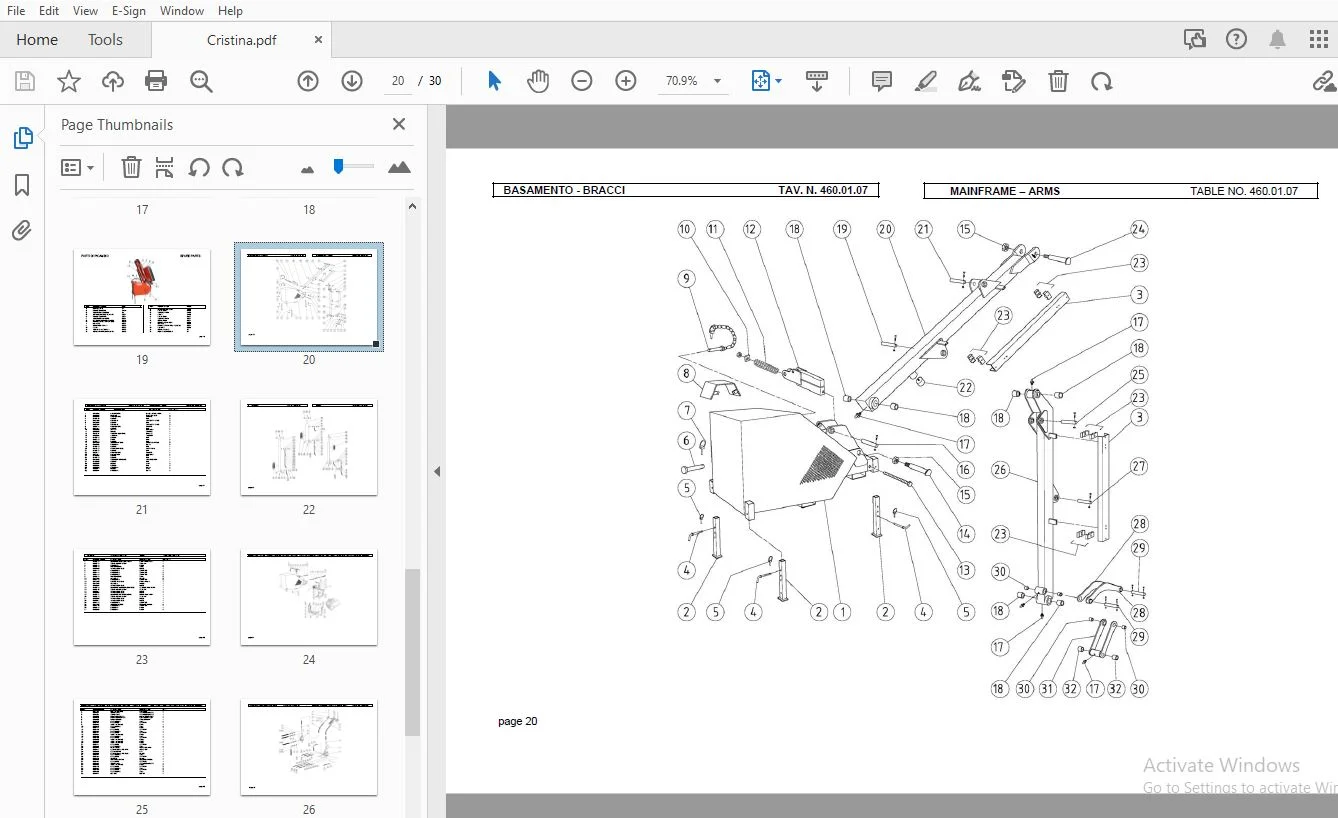Upload the file to cloud storage
This screenshot has height=818, width=1338.
[x=113, y=82]
